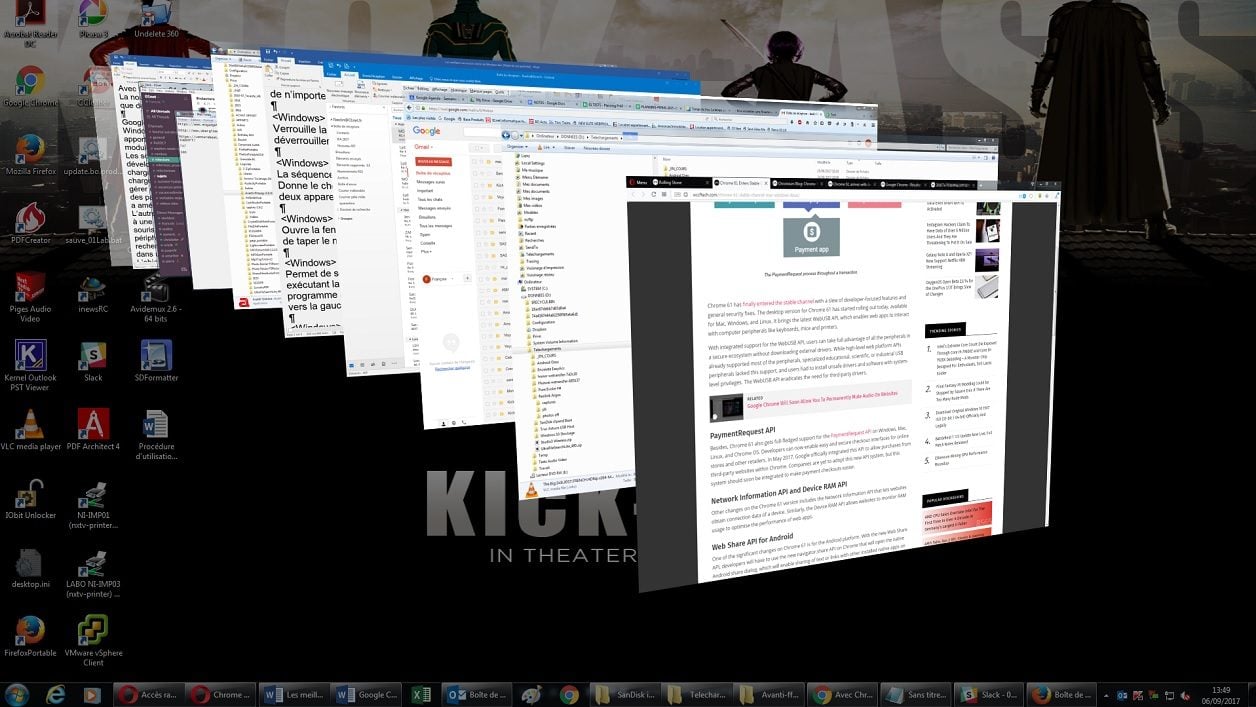Screen dimensions: 1256x707
Task: Switch to 'Sans titre...' taskbar button
Action: (x=917, y=694)
